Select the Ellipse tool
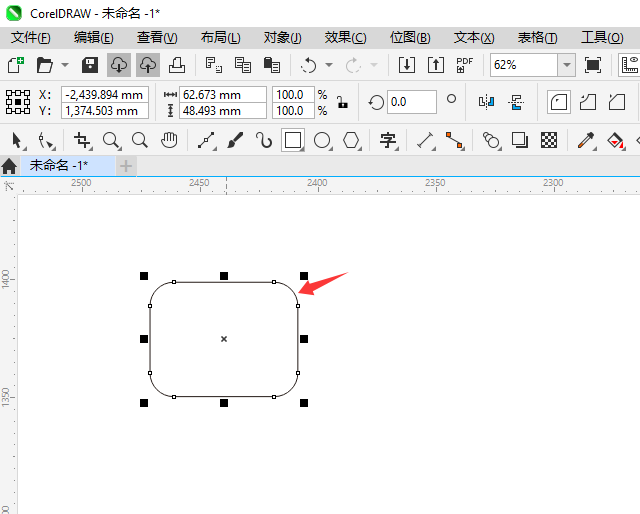 [x=322, y=140]
